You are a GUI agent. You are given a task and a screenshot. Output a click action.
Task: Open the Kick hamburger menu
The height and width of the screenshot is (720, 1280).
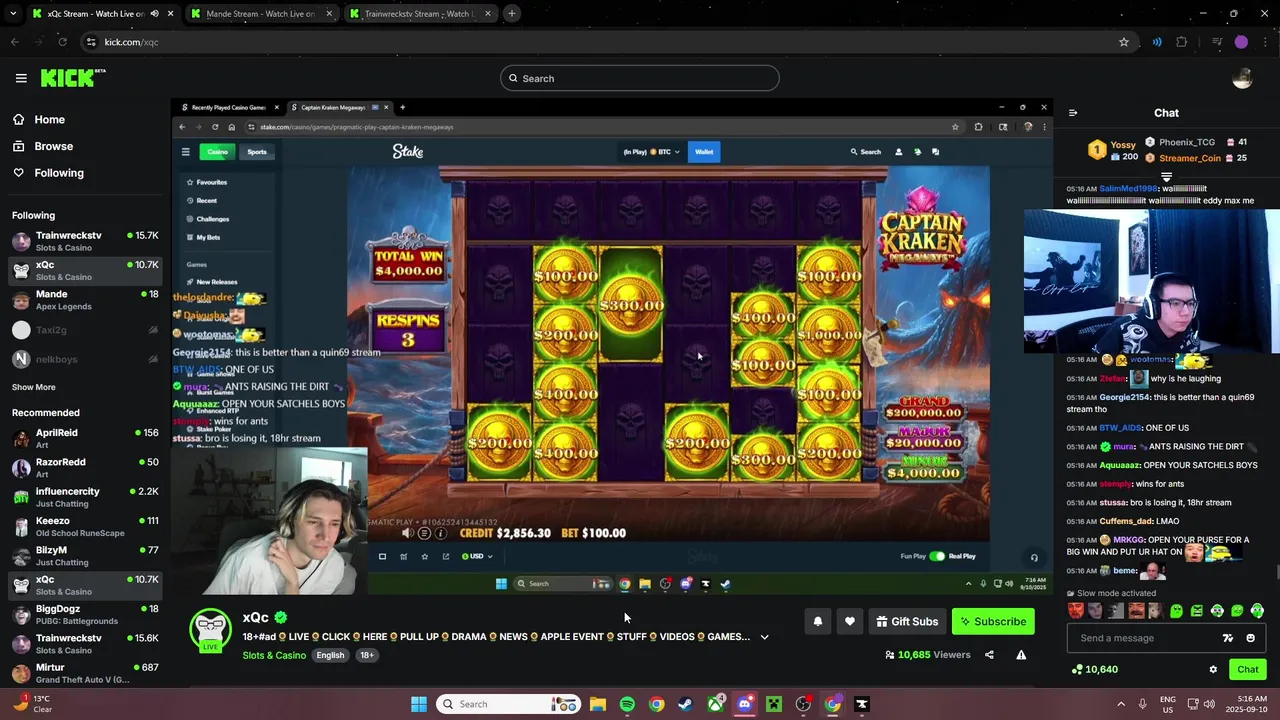21,78
